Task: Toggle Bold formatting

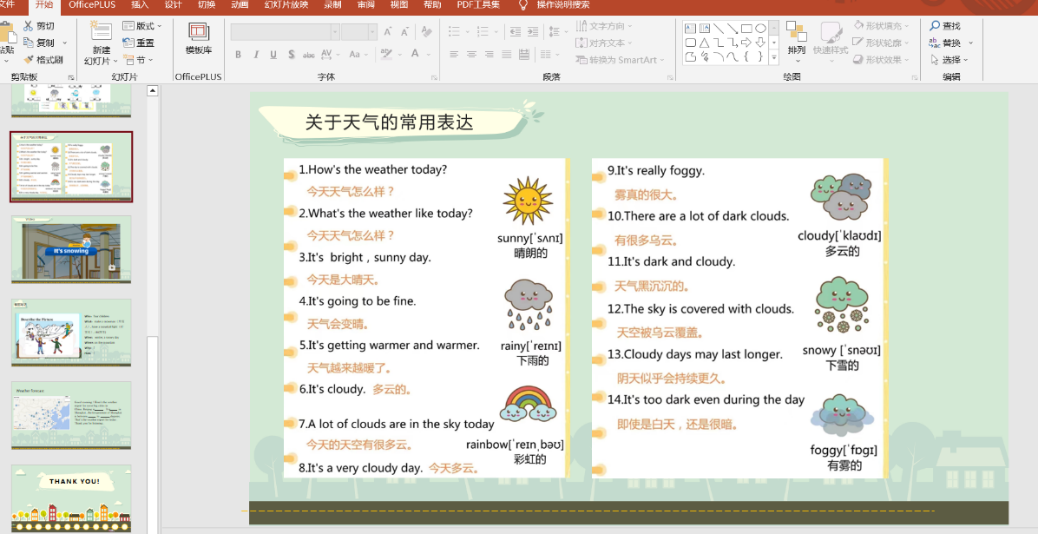Action: [x=238, y=55]
